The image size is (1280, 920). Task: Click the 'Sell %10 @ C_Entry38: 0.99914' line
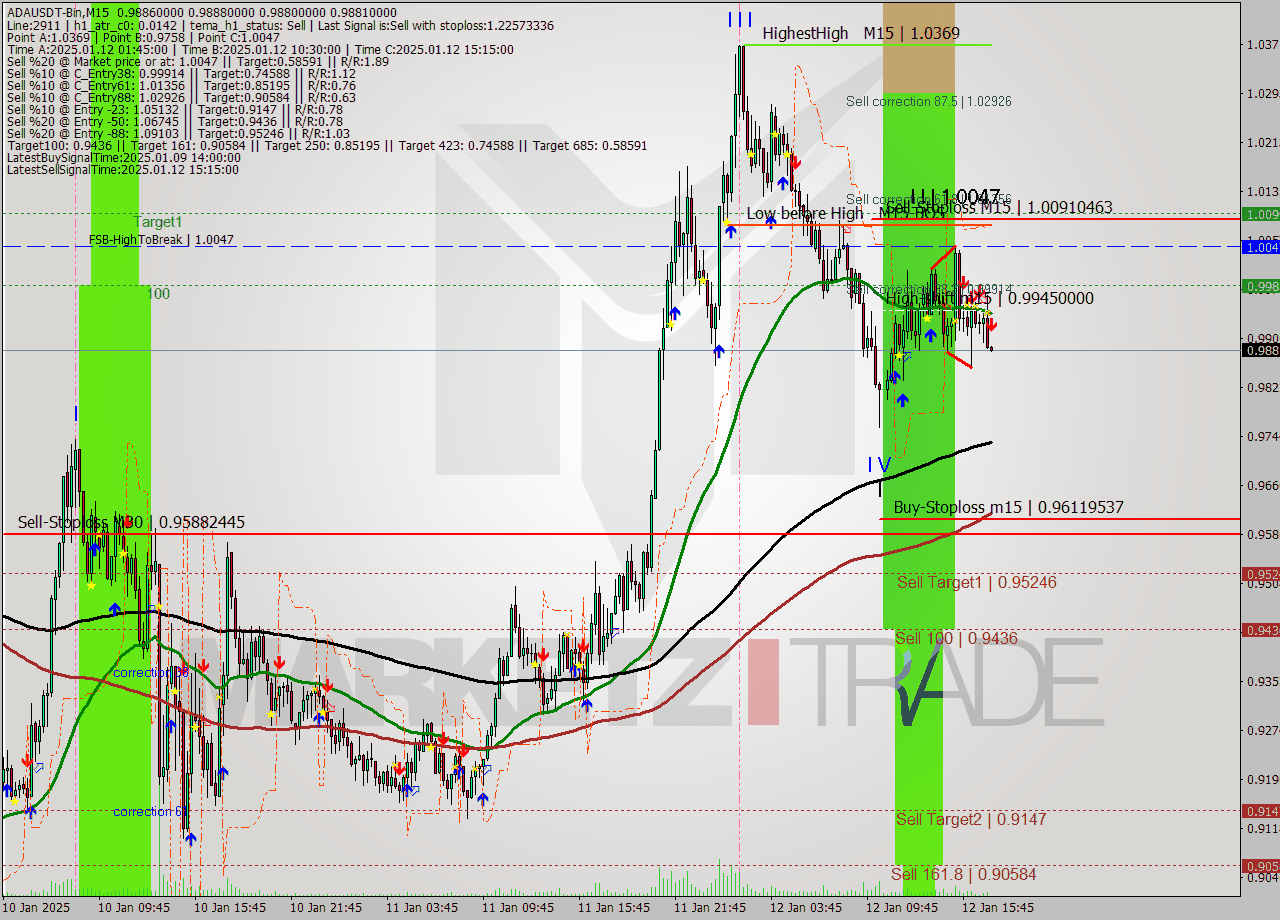[181, 75]
